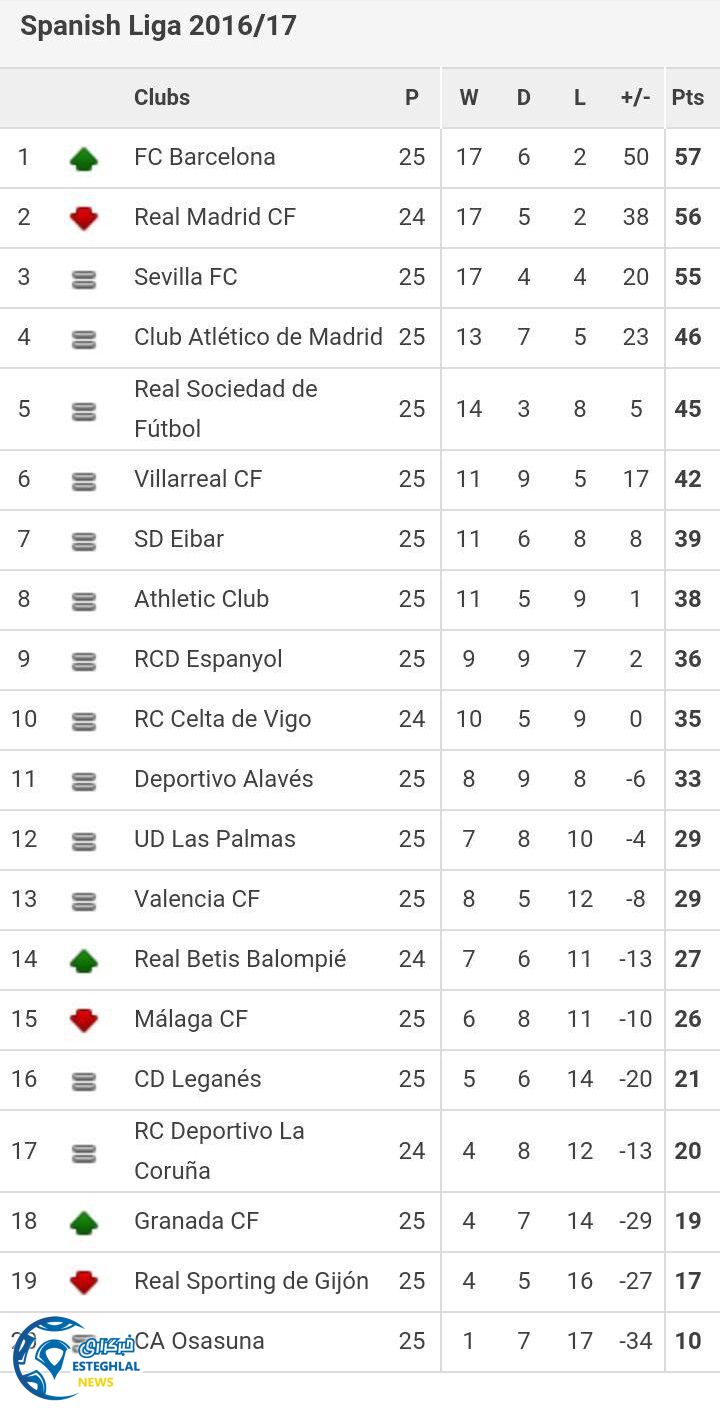Click the red down arrow beside Real Sporting de Gijón

[x=84, y=1282]
